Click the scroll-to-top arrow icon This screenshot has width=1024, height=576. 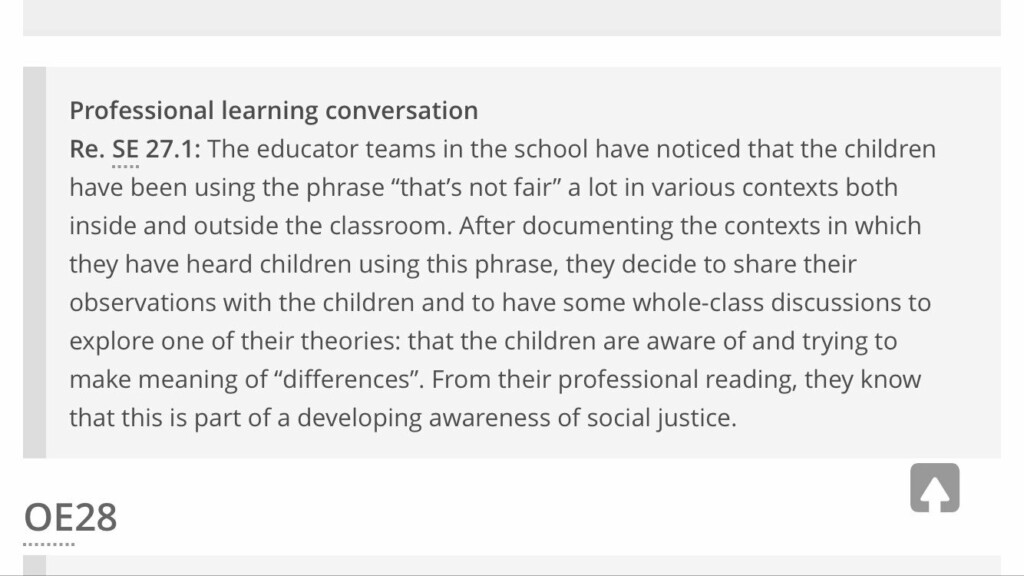935,488
